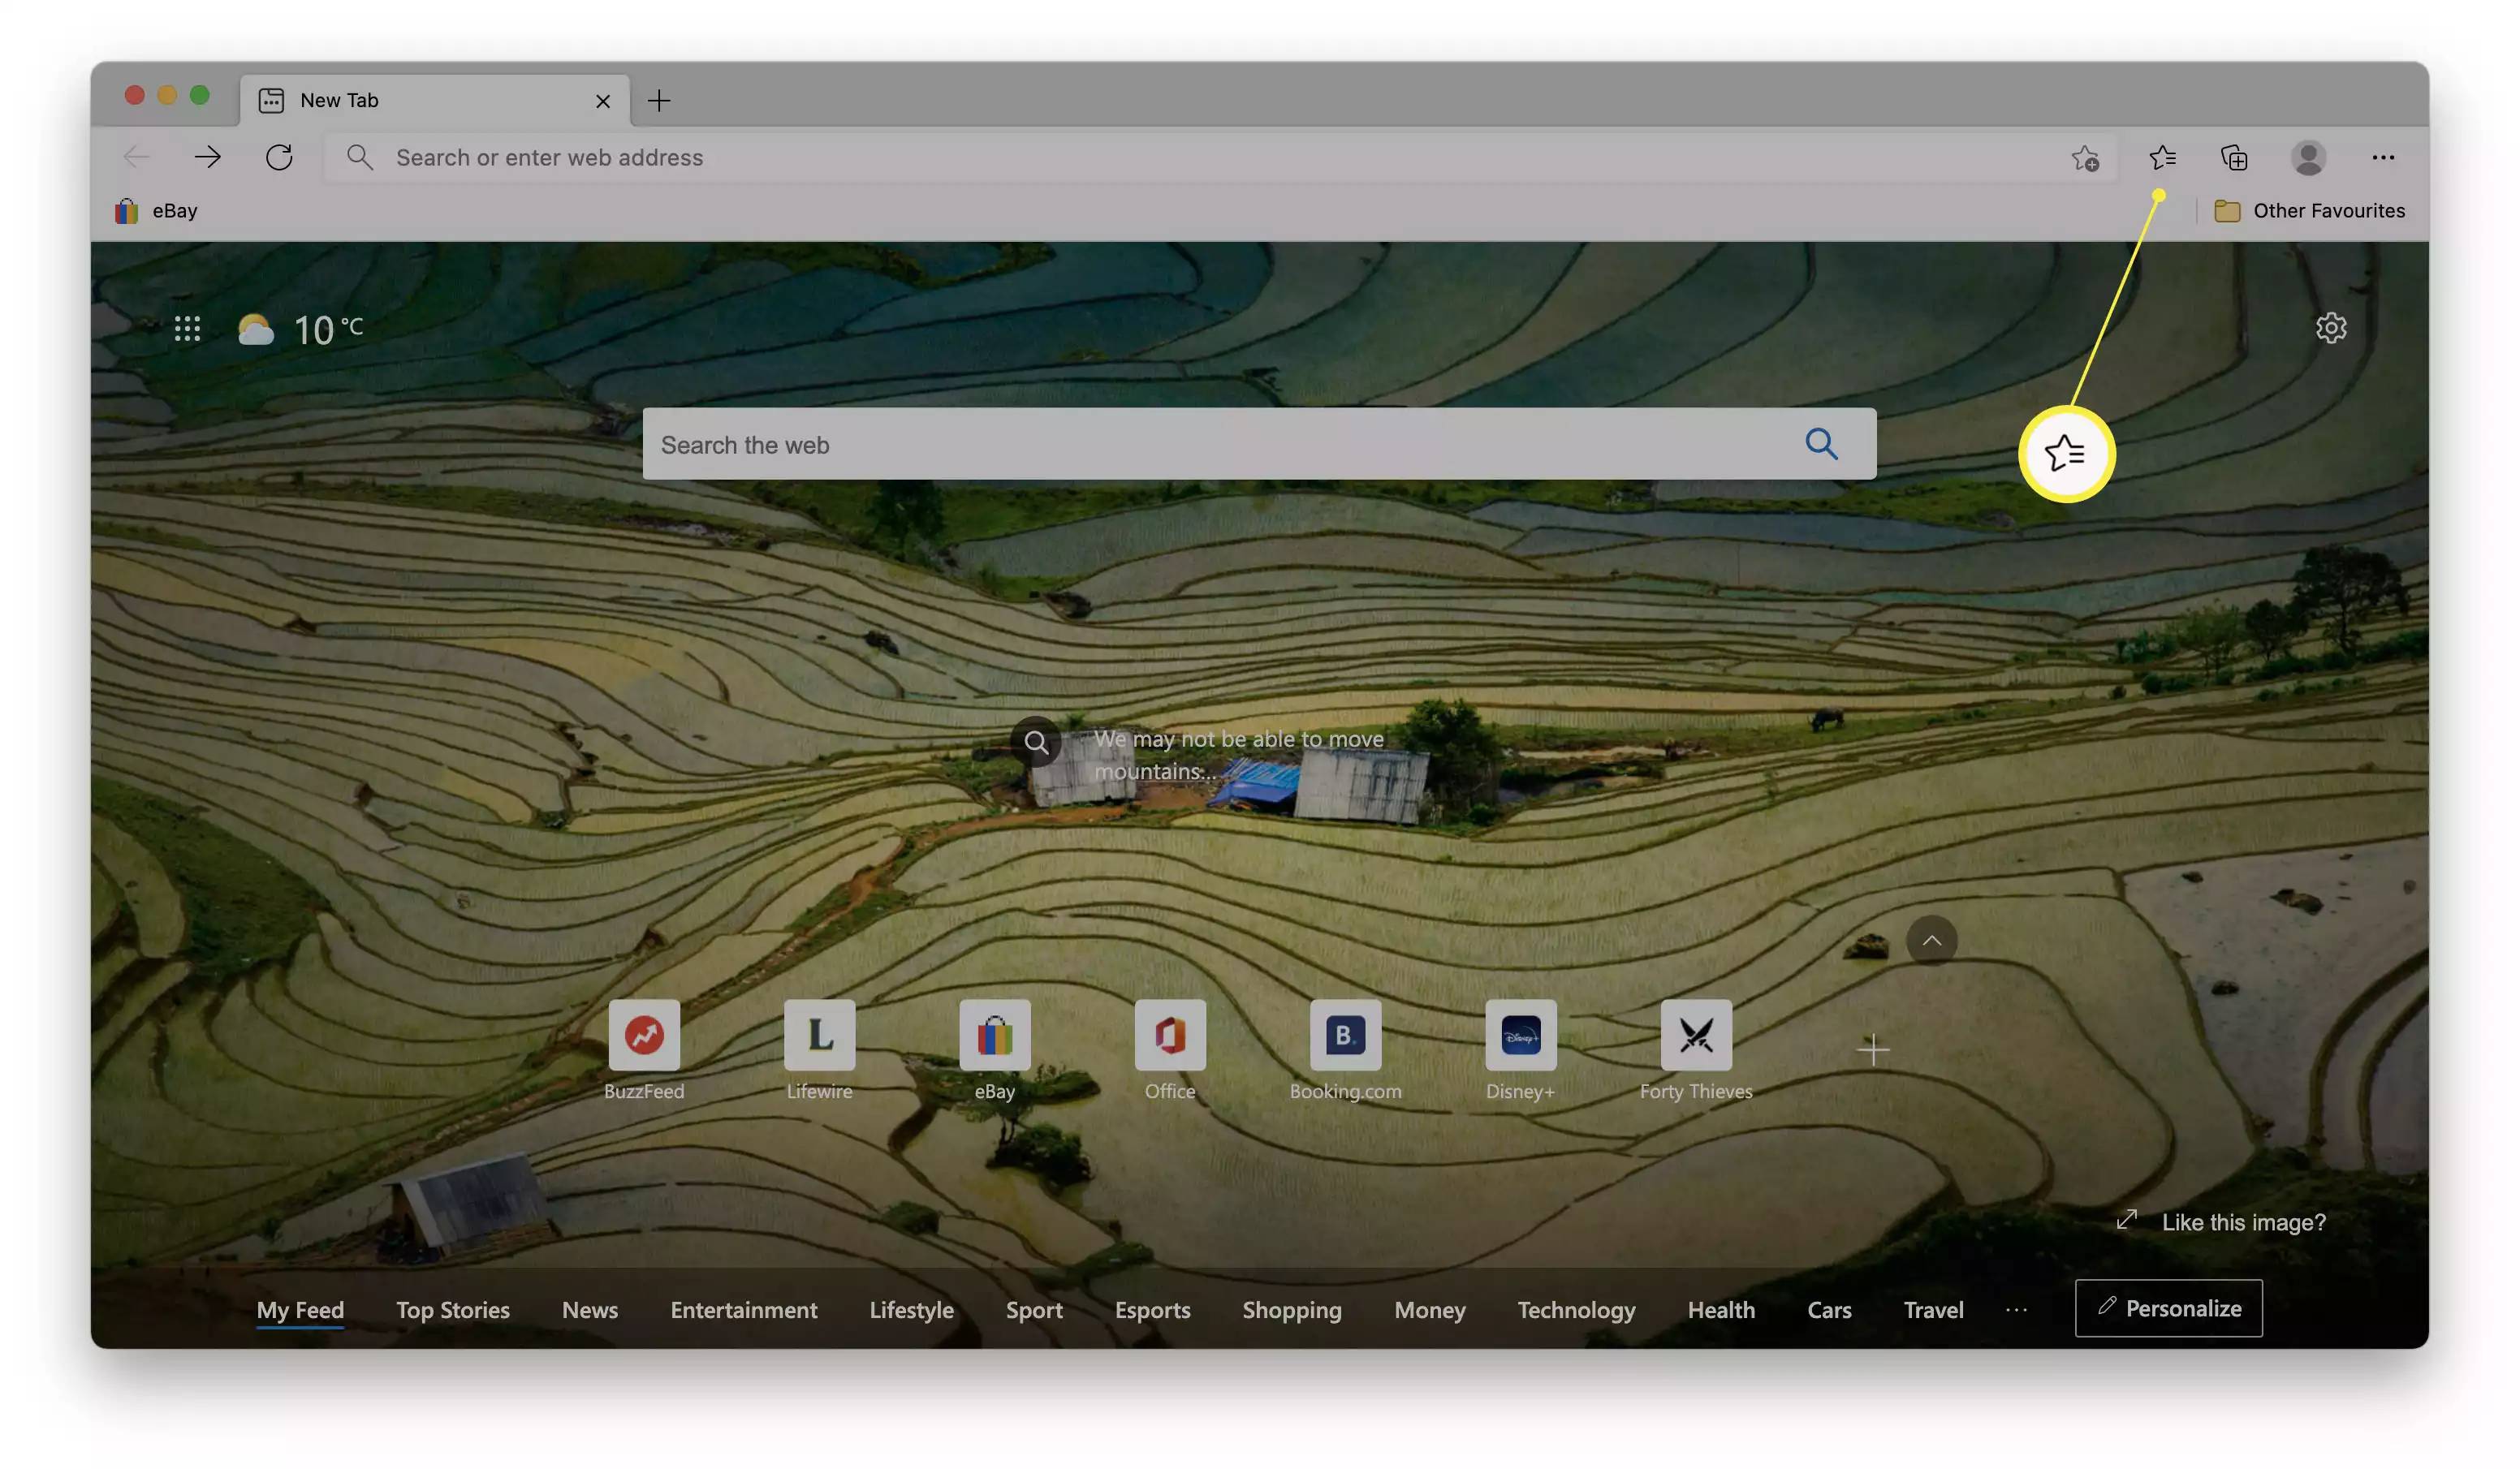Select the My Feed tab
Screen dimensions: 2520x1469
pyautogui.click(x=300, y=1308)
